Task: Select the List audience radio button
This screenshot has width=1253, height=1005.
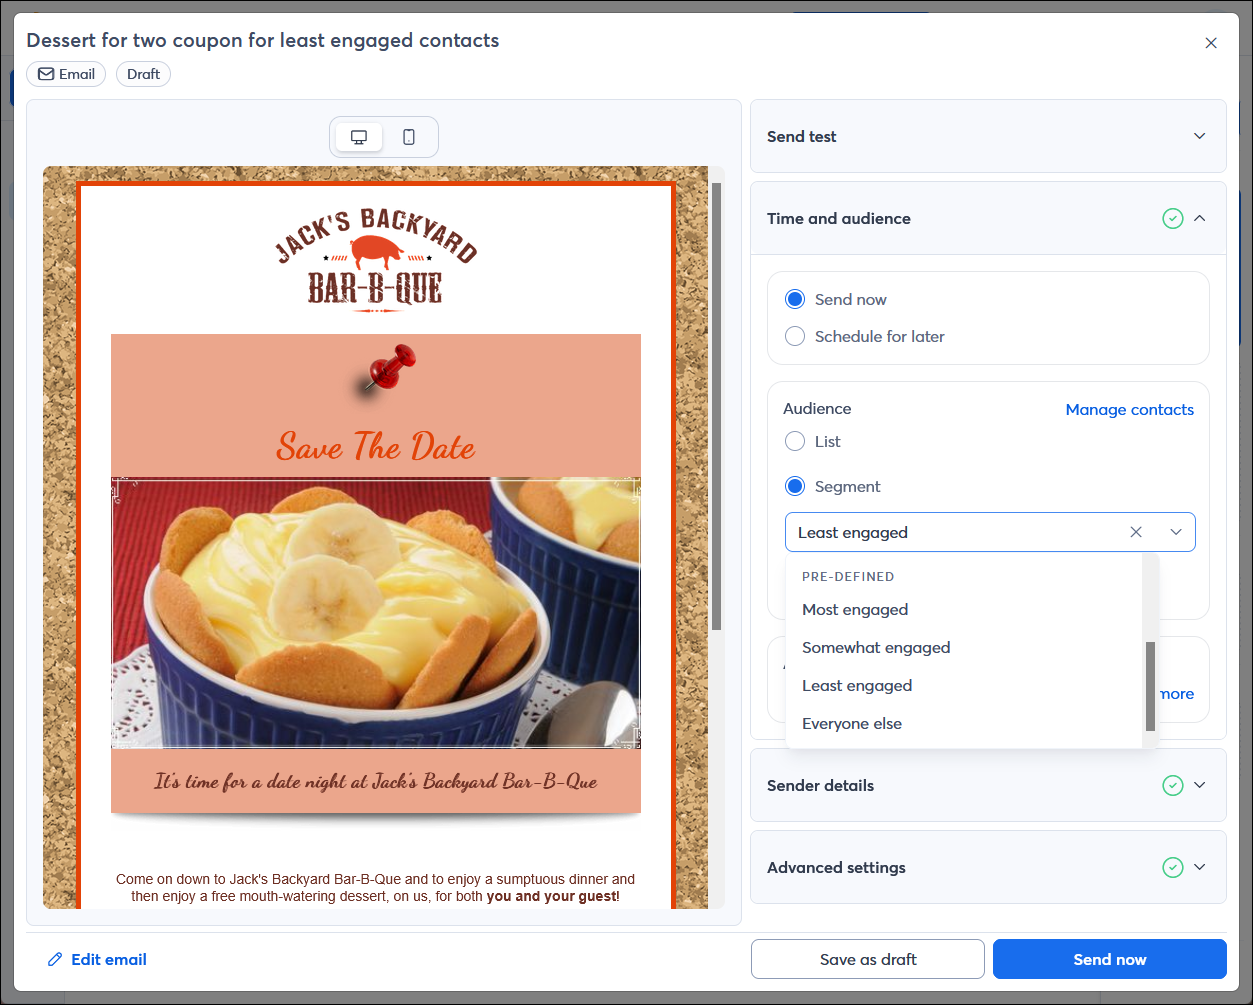Action: click(x=795, y=441)
